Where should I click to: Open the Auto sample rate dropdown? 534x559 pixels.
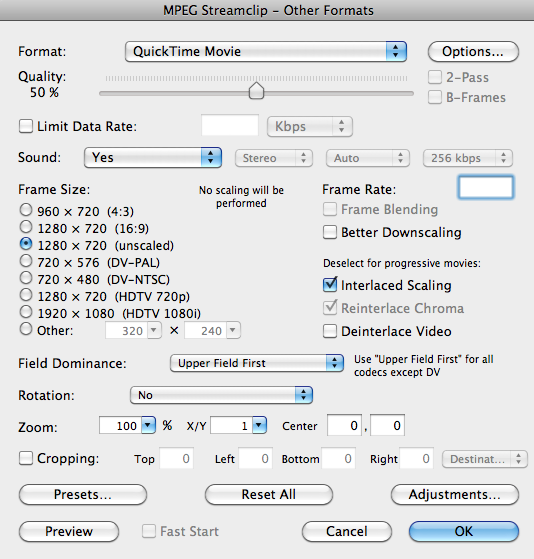pos(368,158)
